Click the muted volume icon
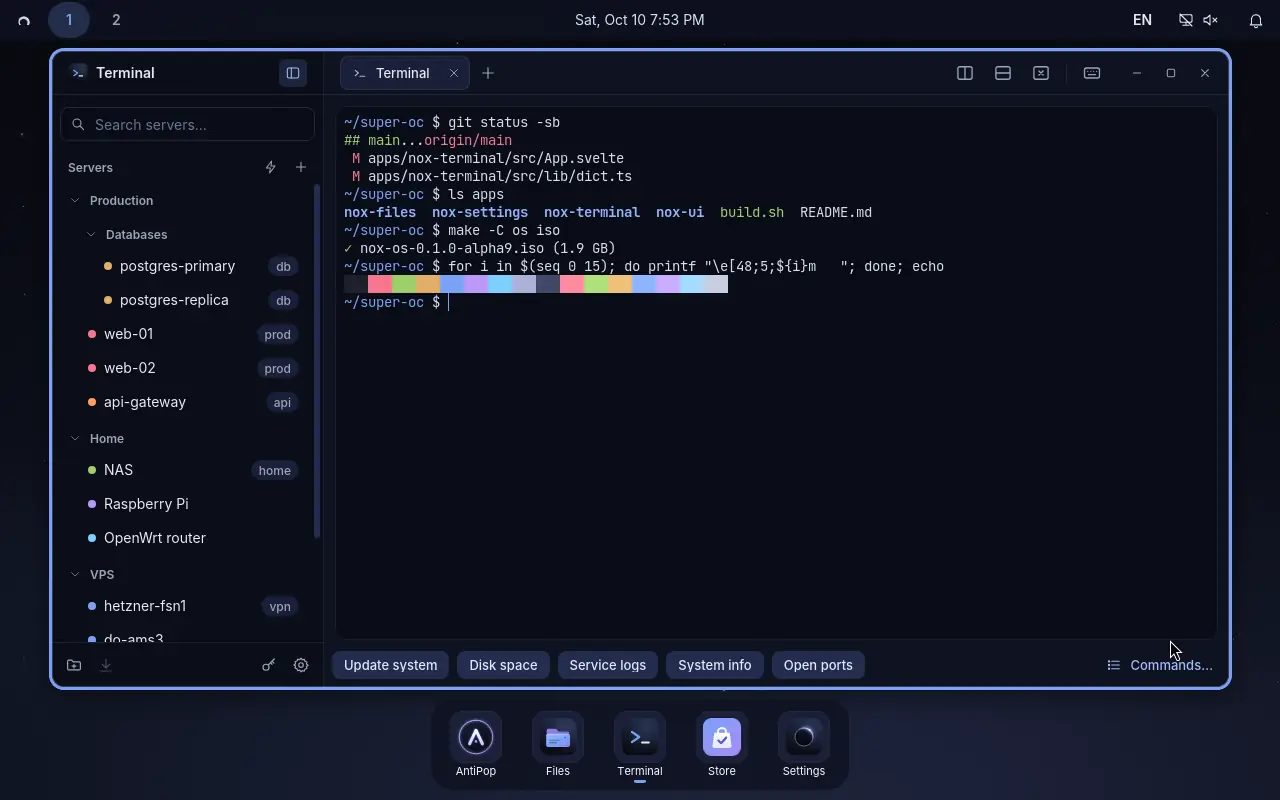Image resolution: width=1280 pixels, height=800 pixels. (x=1210, y=20)
